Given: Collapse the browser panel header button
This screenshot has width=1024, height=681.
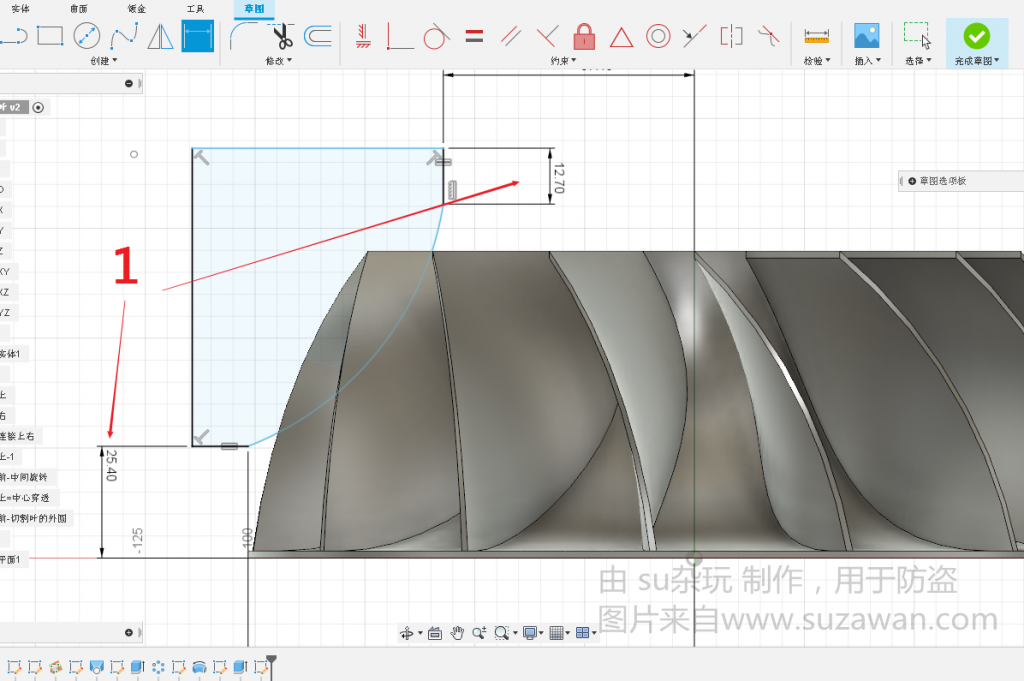Looking at the screenshot, I should pos(129,84).
